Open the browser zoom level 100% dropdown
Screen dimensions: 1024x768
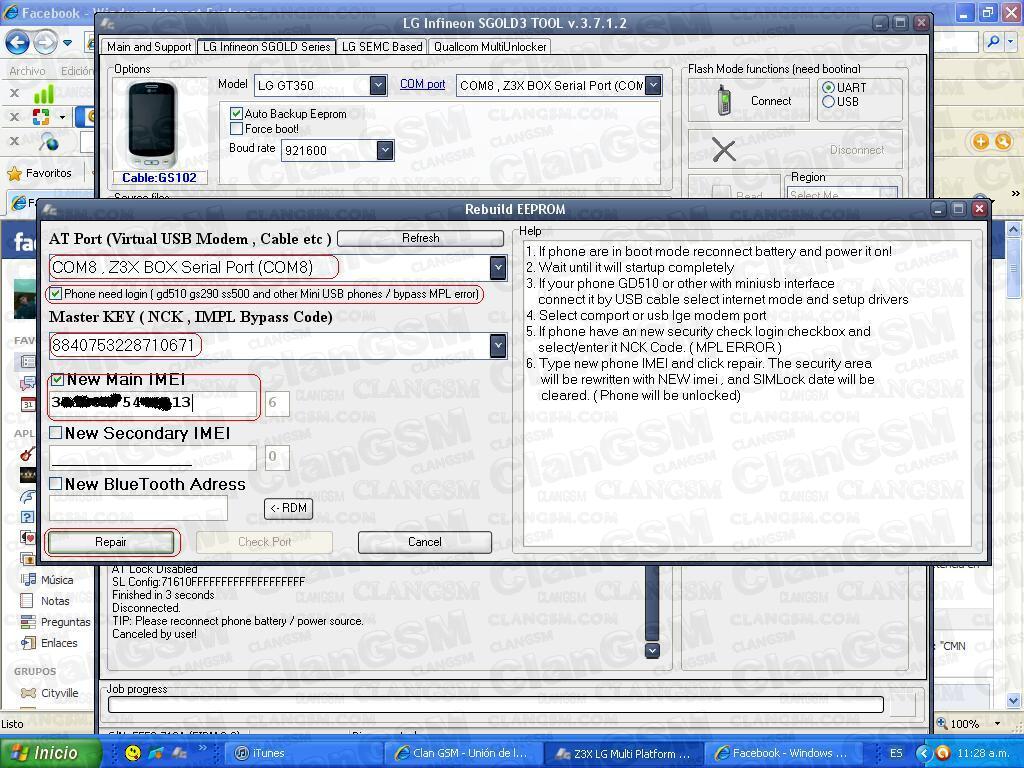(x=997, y=724)
